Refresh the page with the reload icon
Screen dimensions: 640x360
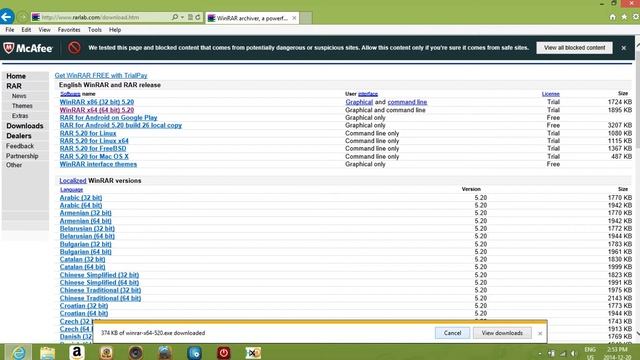click(x=198, y=17)
